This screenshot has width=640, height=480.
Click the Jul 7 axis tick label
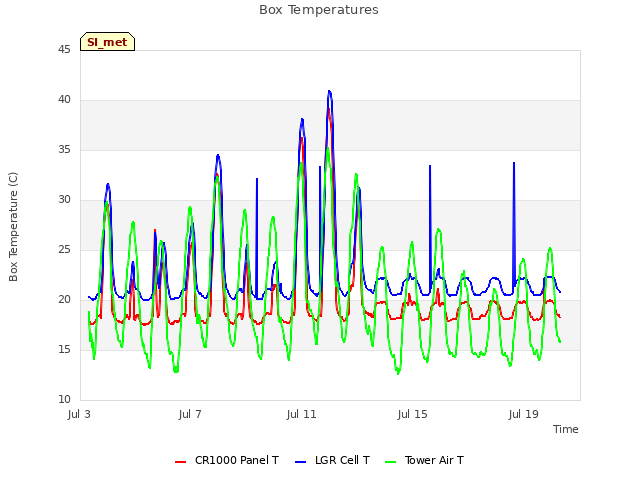[x=190, y=414]
